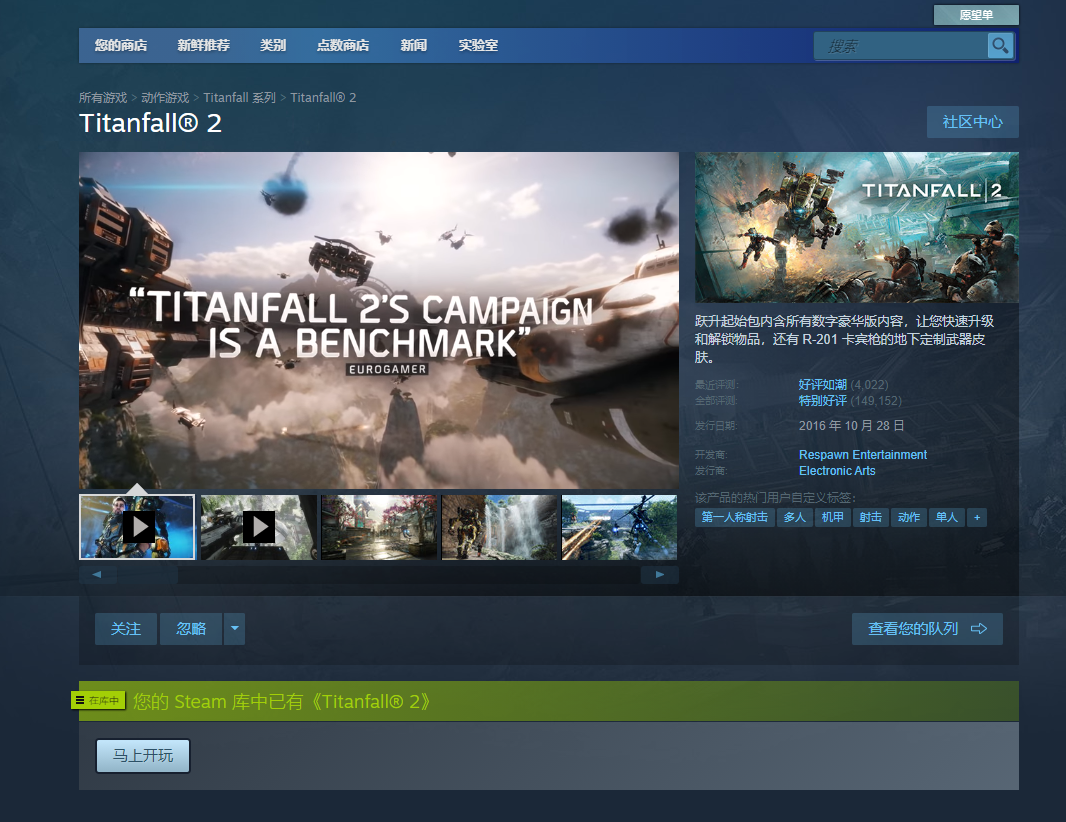Image resolution: width=1066 pixels, height=822 pixels.
Task: Select the 第一人称射击 tag
Action: (x=734, y=517)
